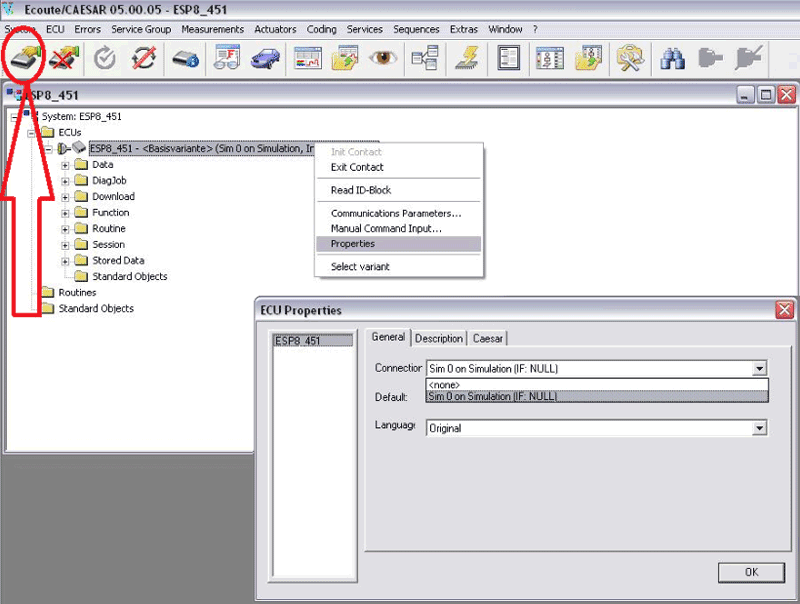Choose Select variant in context menu
This screenshot has height=604, width=800.
point(398,266)
